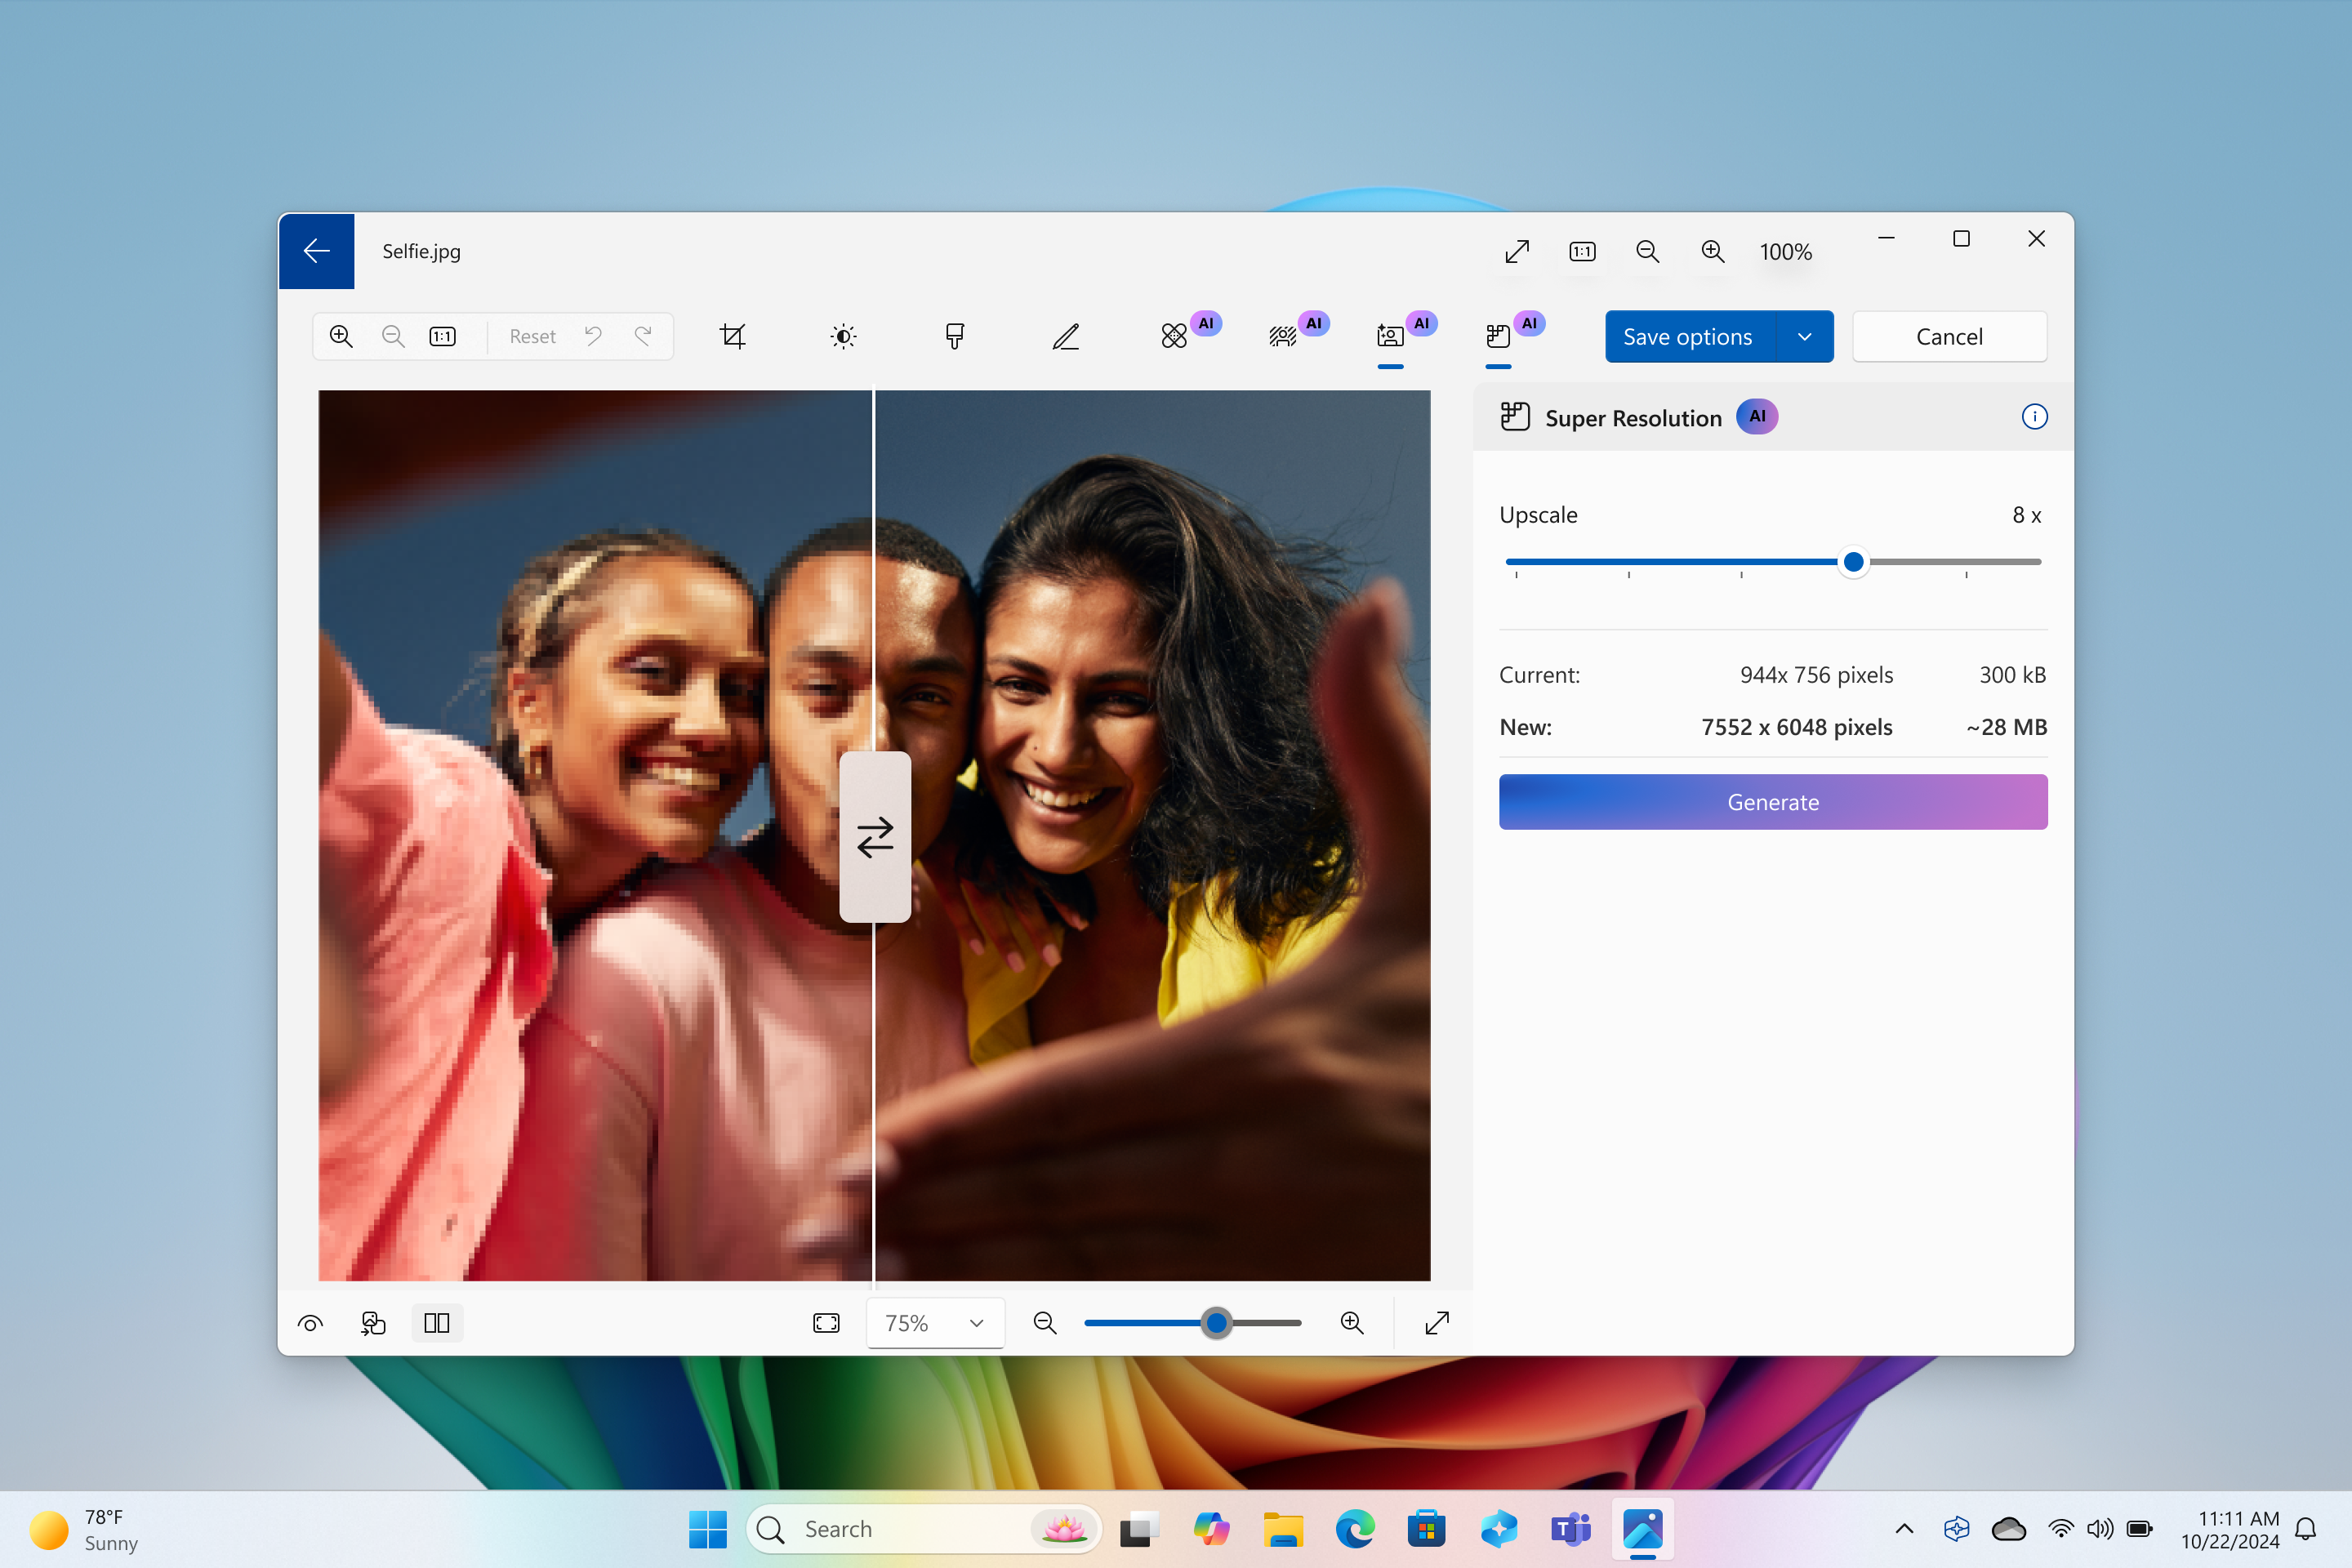The width and height of the screenshot is (2352, 1568).
Task: Click the Crop tool icon
Action: (732, 334)
